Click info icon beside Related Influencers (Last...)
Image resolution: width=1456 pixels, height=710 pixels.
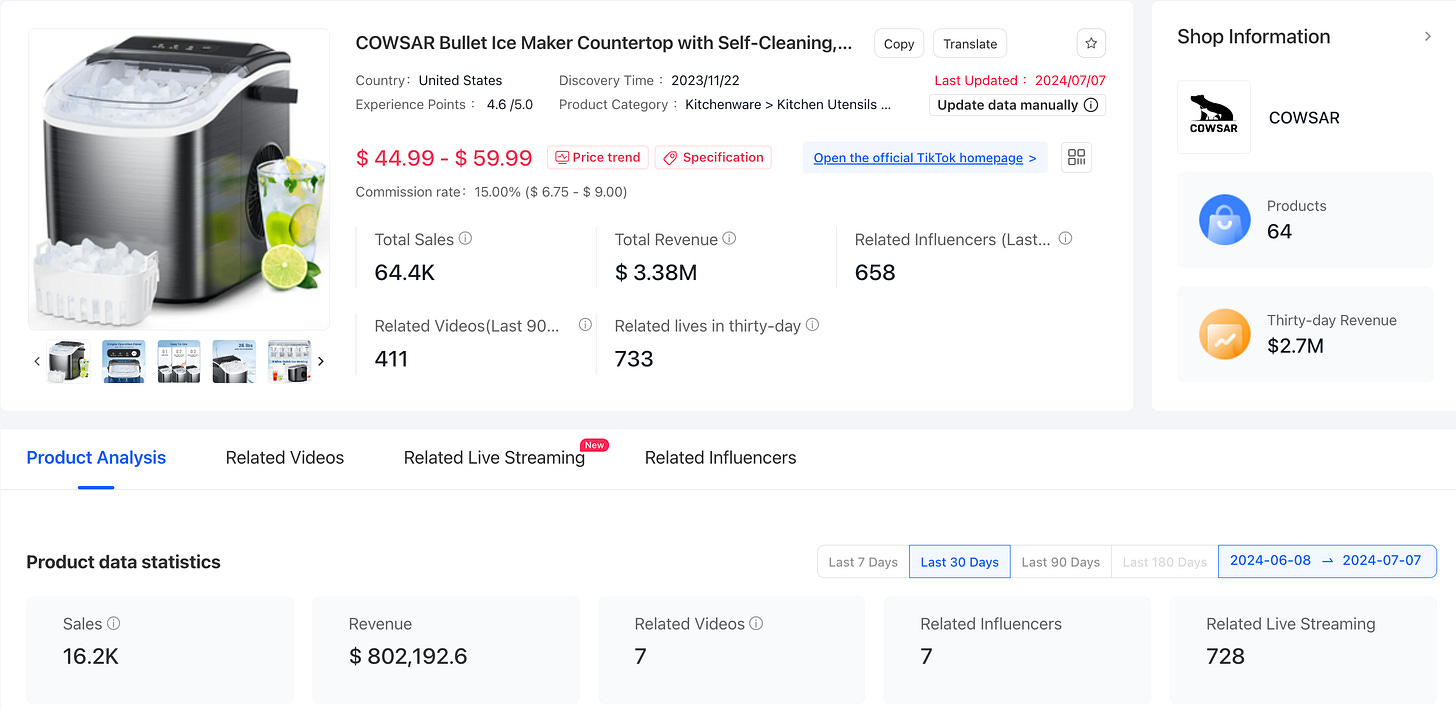click(1065, 239)
